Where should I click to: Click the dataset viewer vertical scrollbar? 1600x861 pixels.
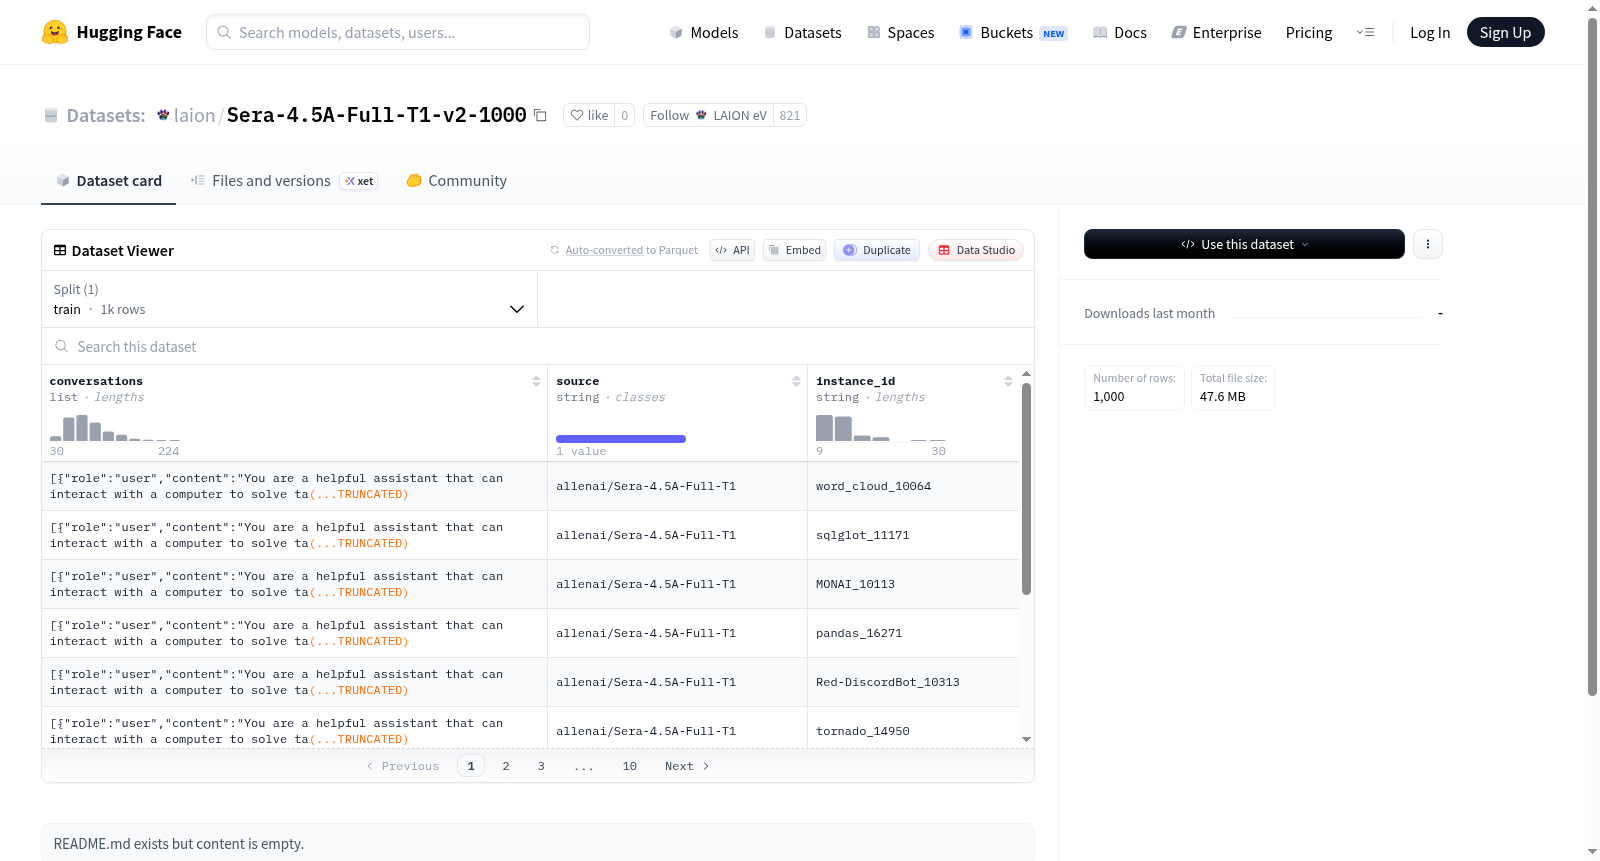[x=1026, y=489]
